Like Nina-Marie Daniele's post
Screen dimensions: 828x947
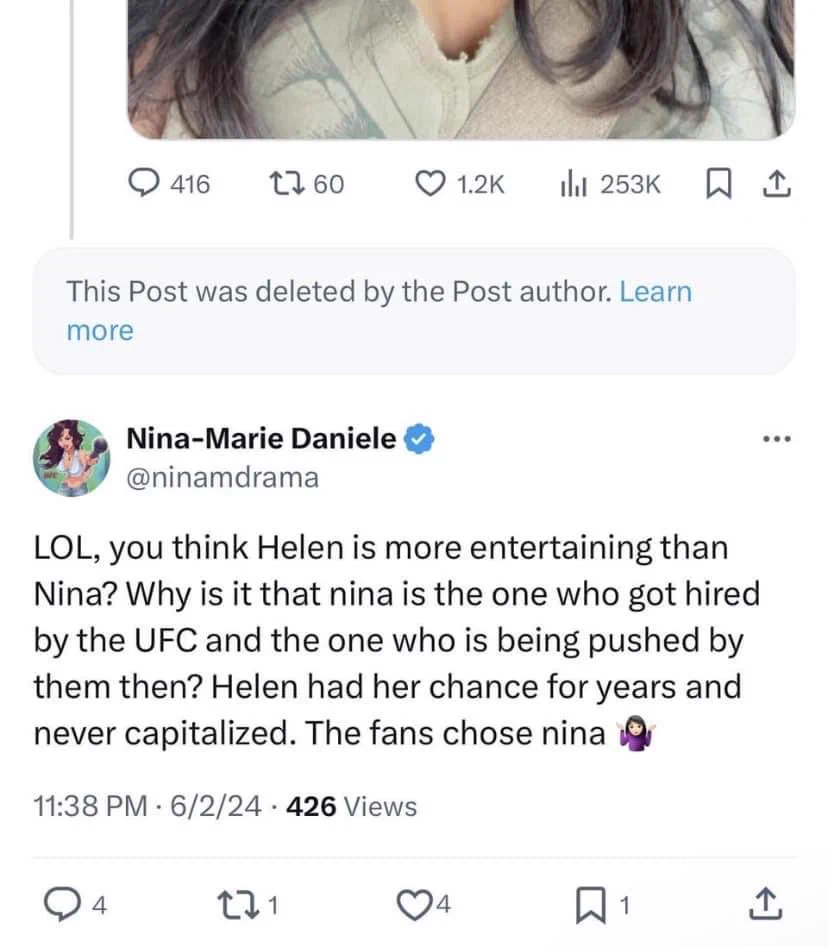coord(424,904)
